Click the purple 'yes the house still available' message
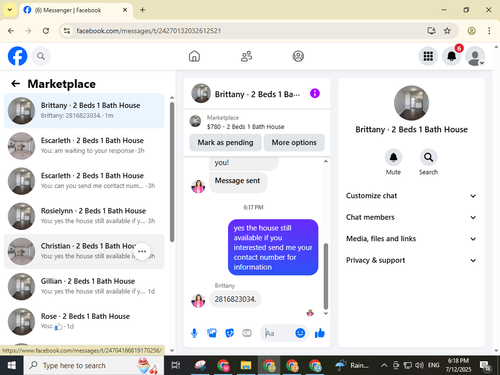 pyautogui.click(x=273, y=247)
